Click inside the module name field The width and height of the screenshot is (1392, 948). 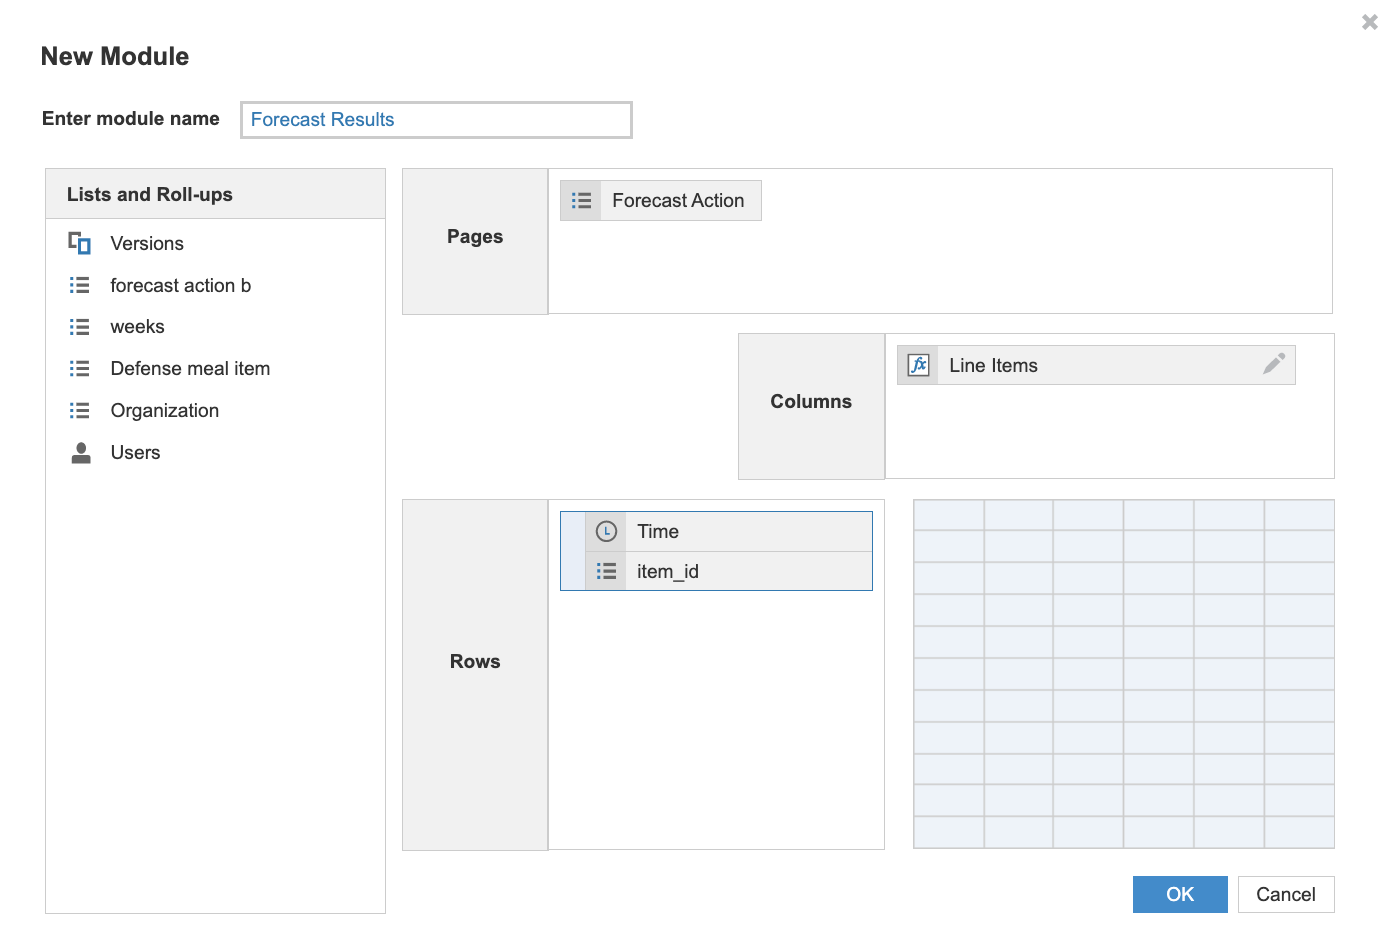tap(435, 119)
